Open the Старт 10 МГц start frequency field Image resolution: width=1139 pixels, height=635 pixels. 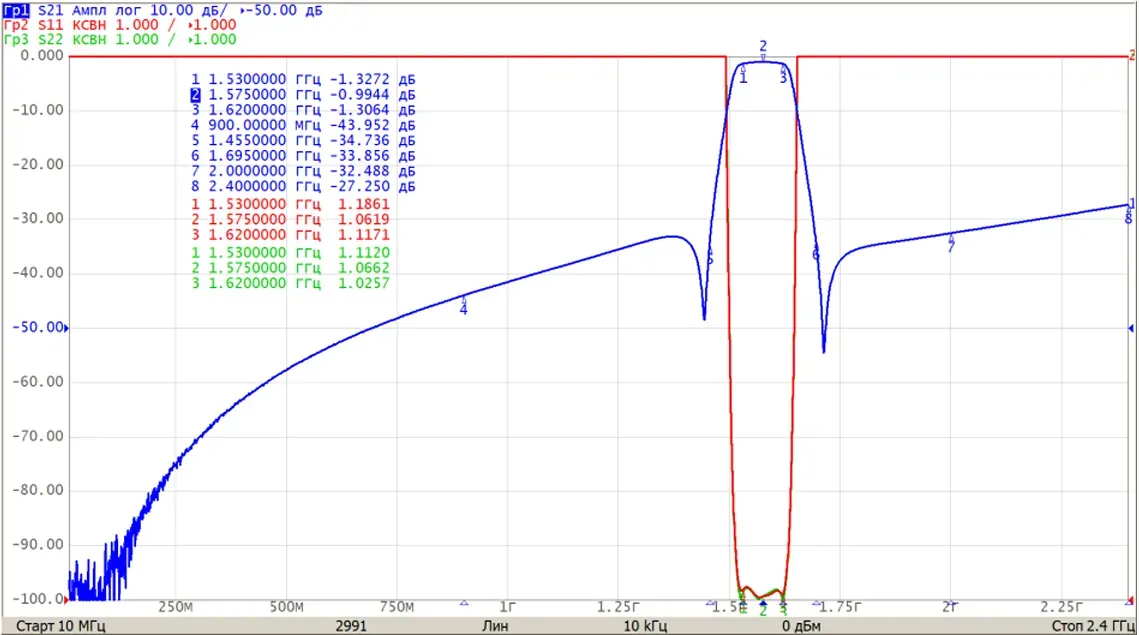[x=61, y=626]
